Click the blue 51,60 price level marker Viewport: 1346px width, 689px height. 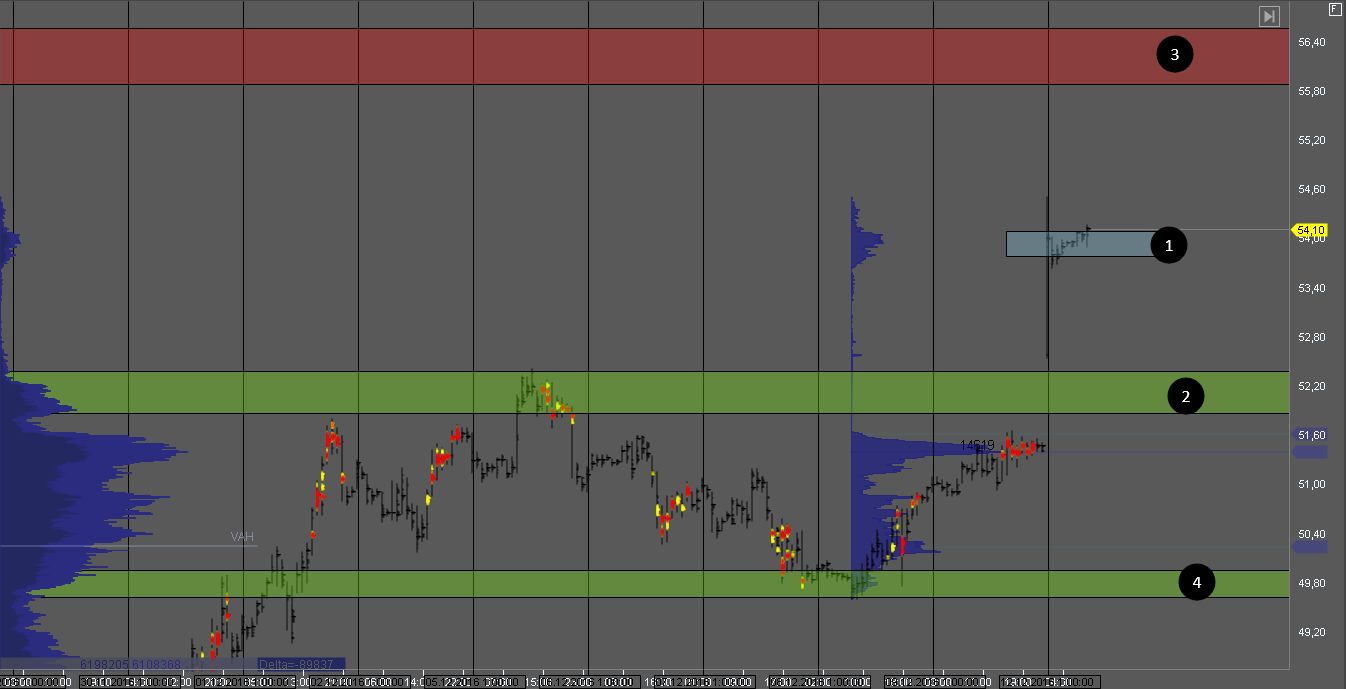1311,435
